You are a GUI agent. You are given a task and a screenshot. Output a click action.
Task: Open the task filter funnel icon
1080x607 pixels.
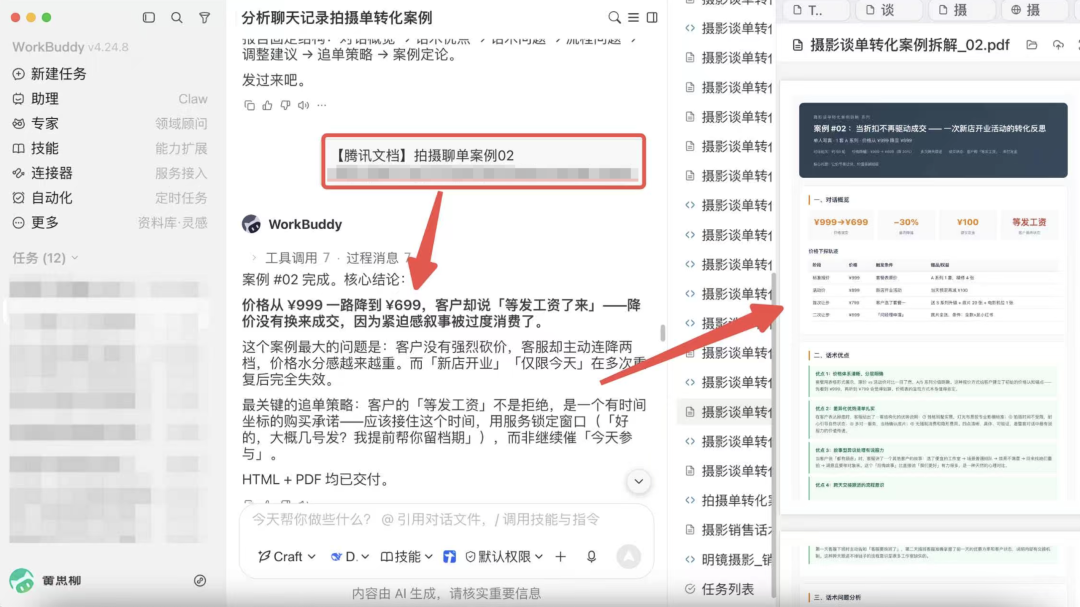click(x=205, y=17)
